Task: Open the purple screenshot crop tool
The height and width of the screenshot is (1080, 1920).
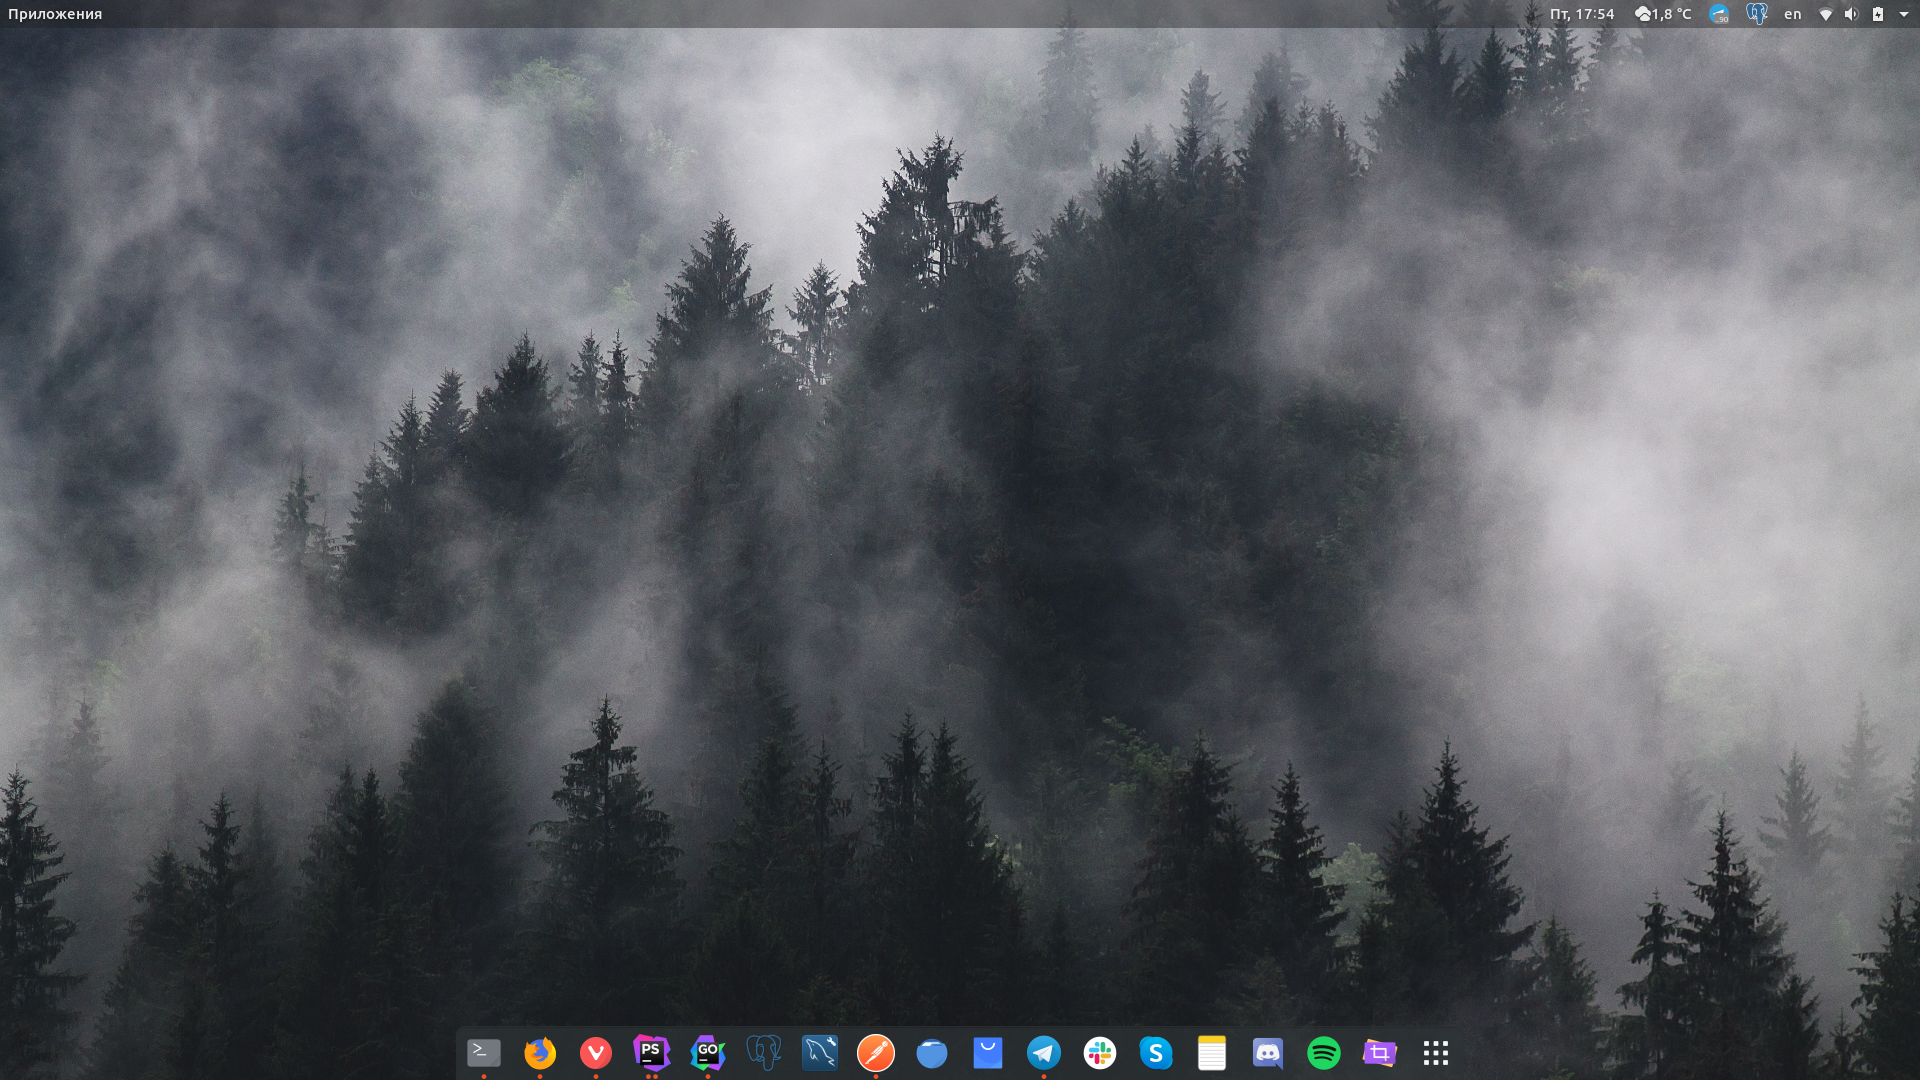Action: [x=1380, y=1052]
